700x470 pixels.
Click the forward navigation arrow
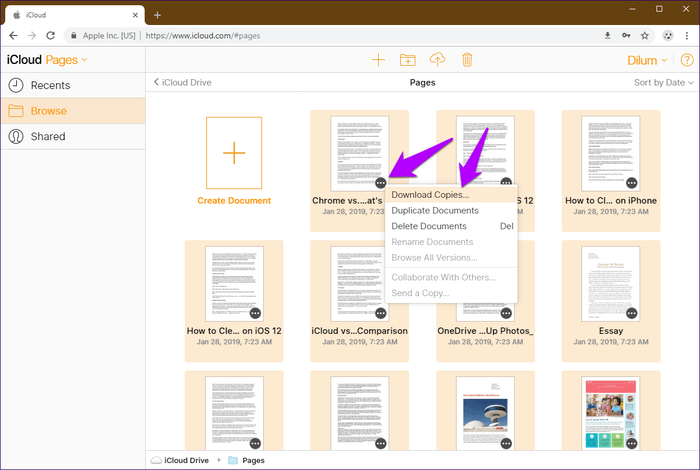coord(32,36)
